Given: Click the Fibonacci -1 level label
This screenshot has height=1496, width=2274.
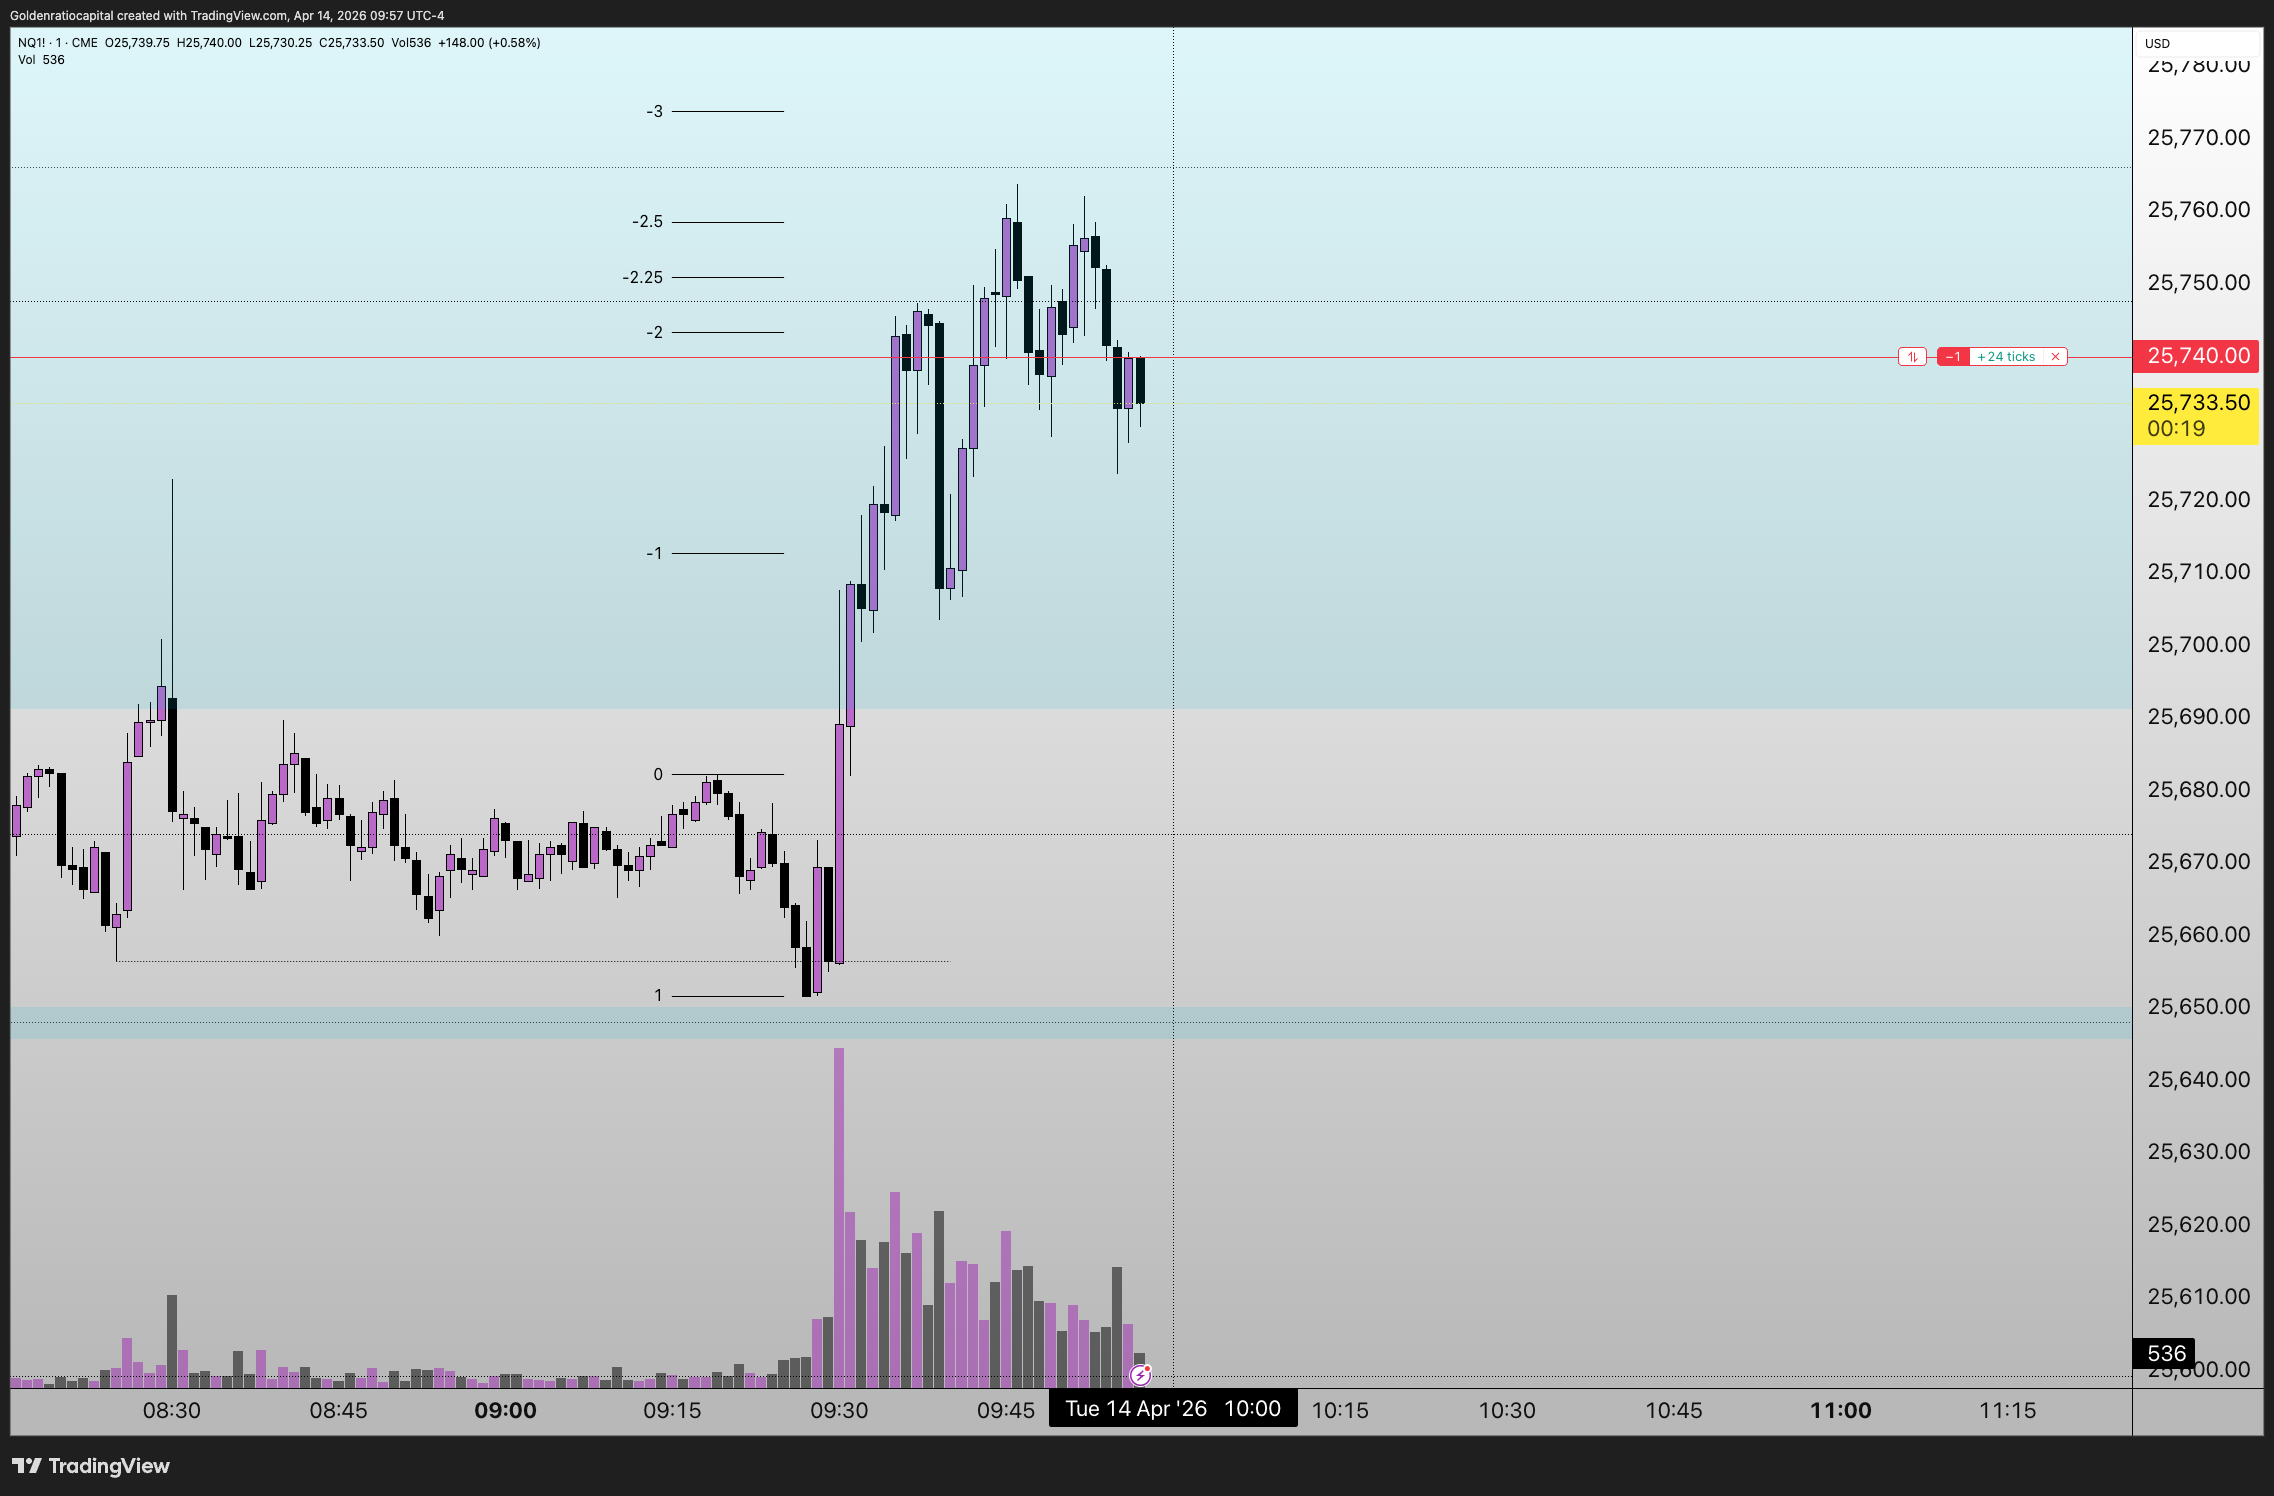Looking at the screenshot, I should [x=654, y=553].
